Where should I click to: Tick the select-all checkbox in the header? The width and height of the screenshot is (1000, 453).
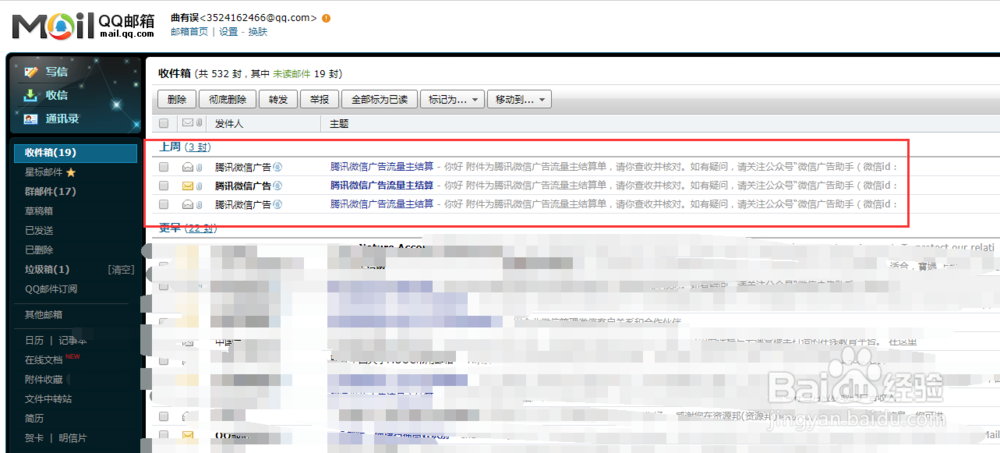point(164,123)
